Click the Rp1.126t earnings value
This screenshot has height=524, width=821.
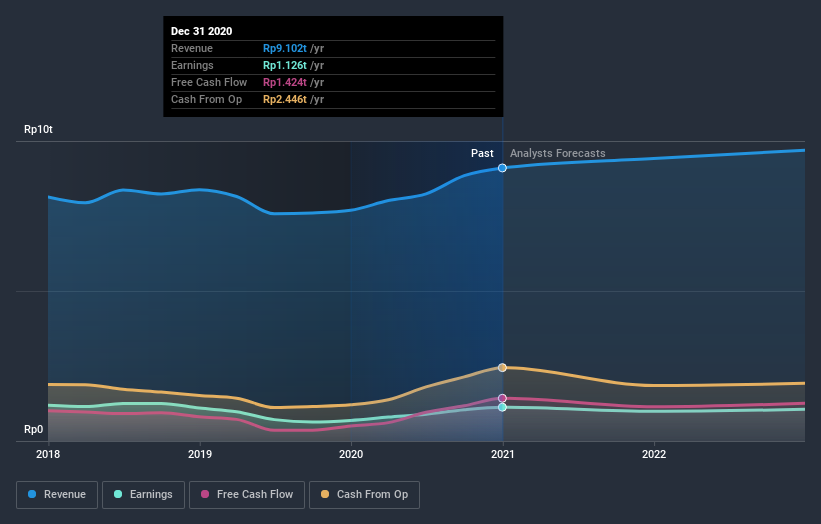pos(285,65)
